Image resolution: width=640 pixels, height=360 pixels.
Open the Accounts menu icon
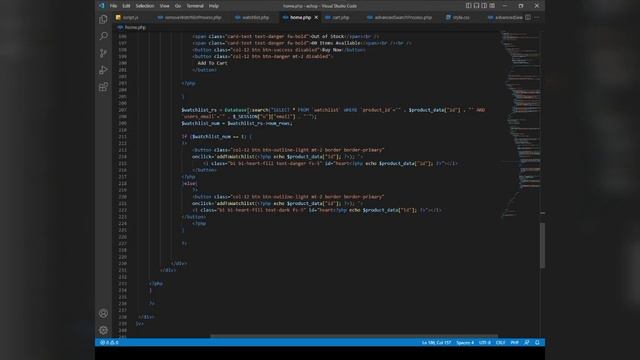click(x=103, y=313)
